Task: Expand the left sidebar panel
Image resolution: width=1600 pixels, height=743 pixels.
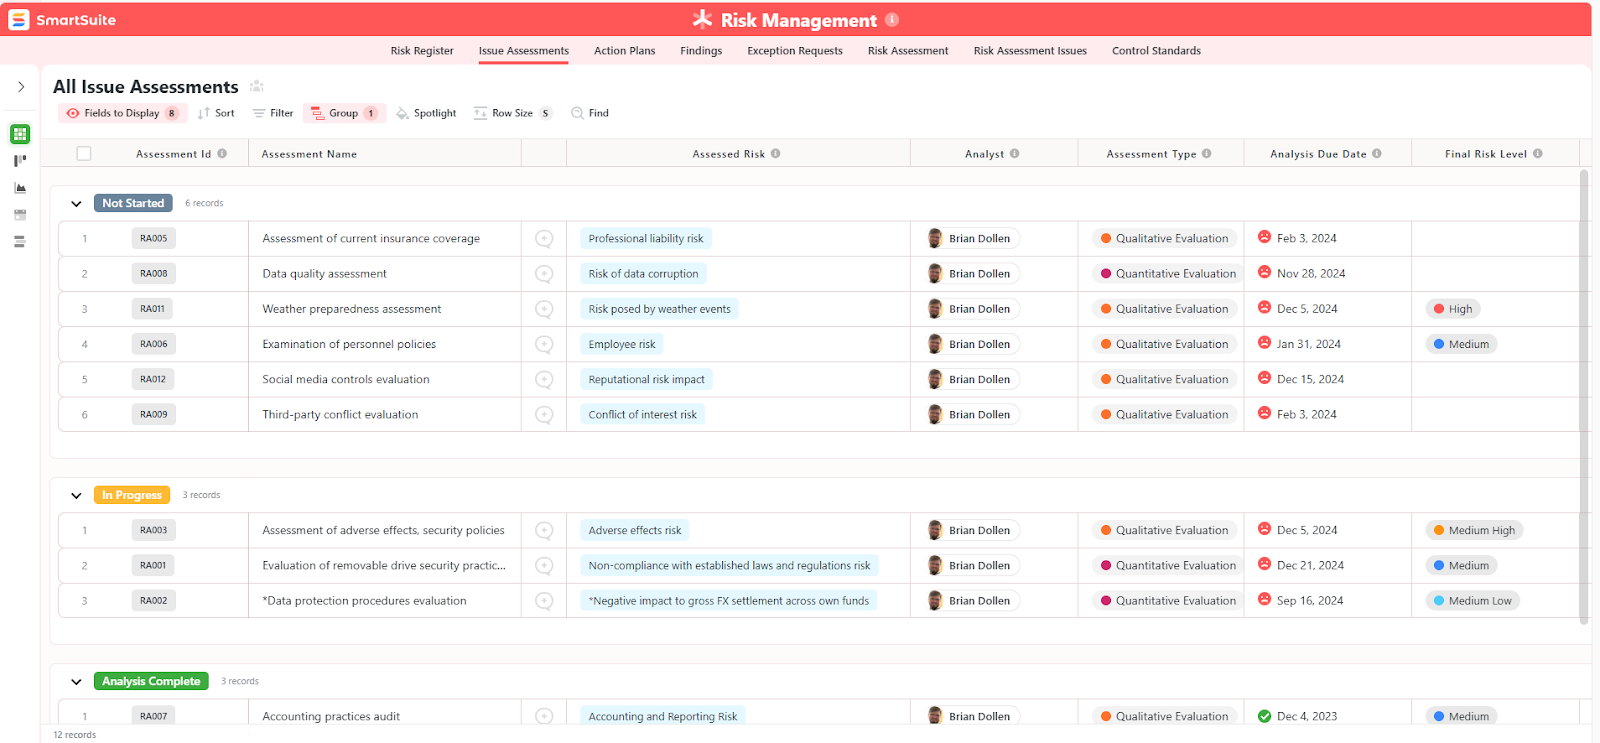Action: [21, 87]
